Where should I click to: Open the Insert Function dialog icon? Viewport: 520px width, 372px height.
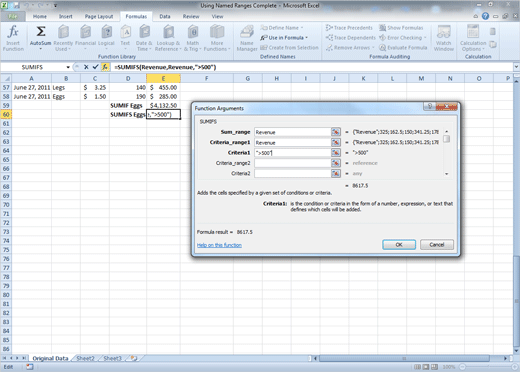tap(13, 38)
